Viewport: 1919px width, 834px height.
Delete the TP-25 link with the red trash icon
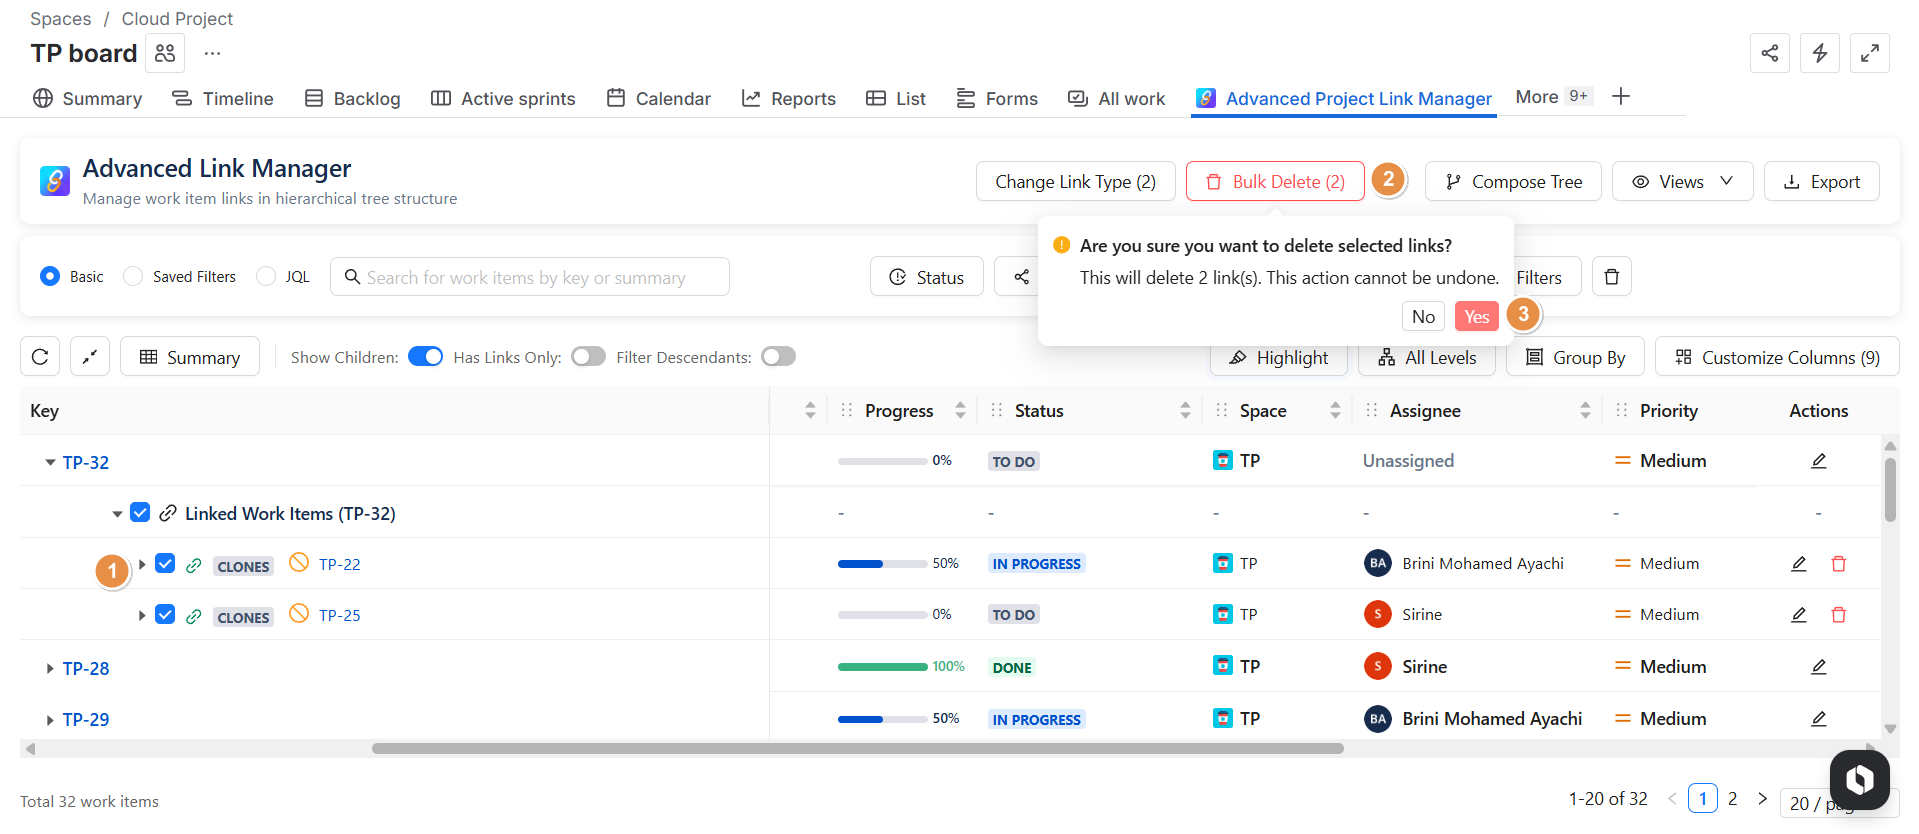[1838, 615]
